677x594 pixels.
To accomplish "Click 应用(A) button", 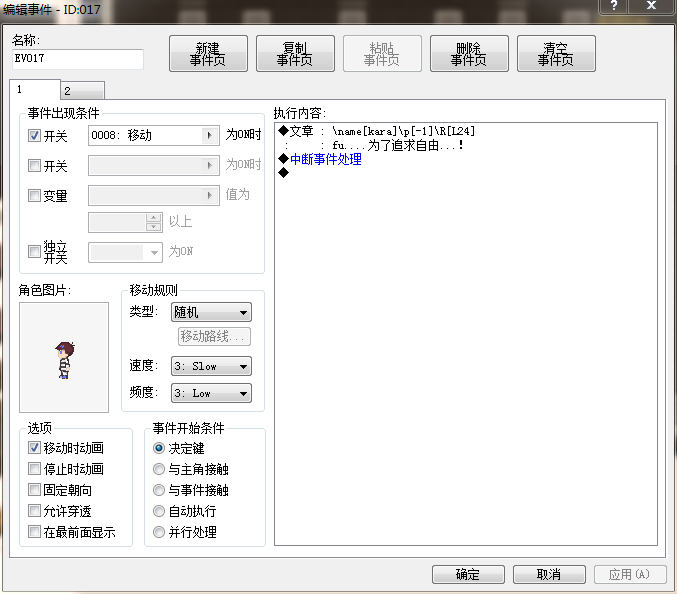I will [x=630, y=575].
